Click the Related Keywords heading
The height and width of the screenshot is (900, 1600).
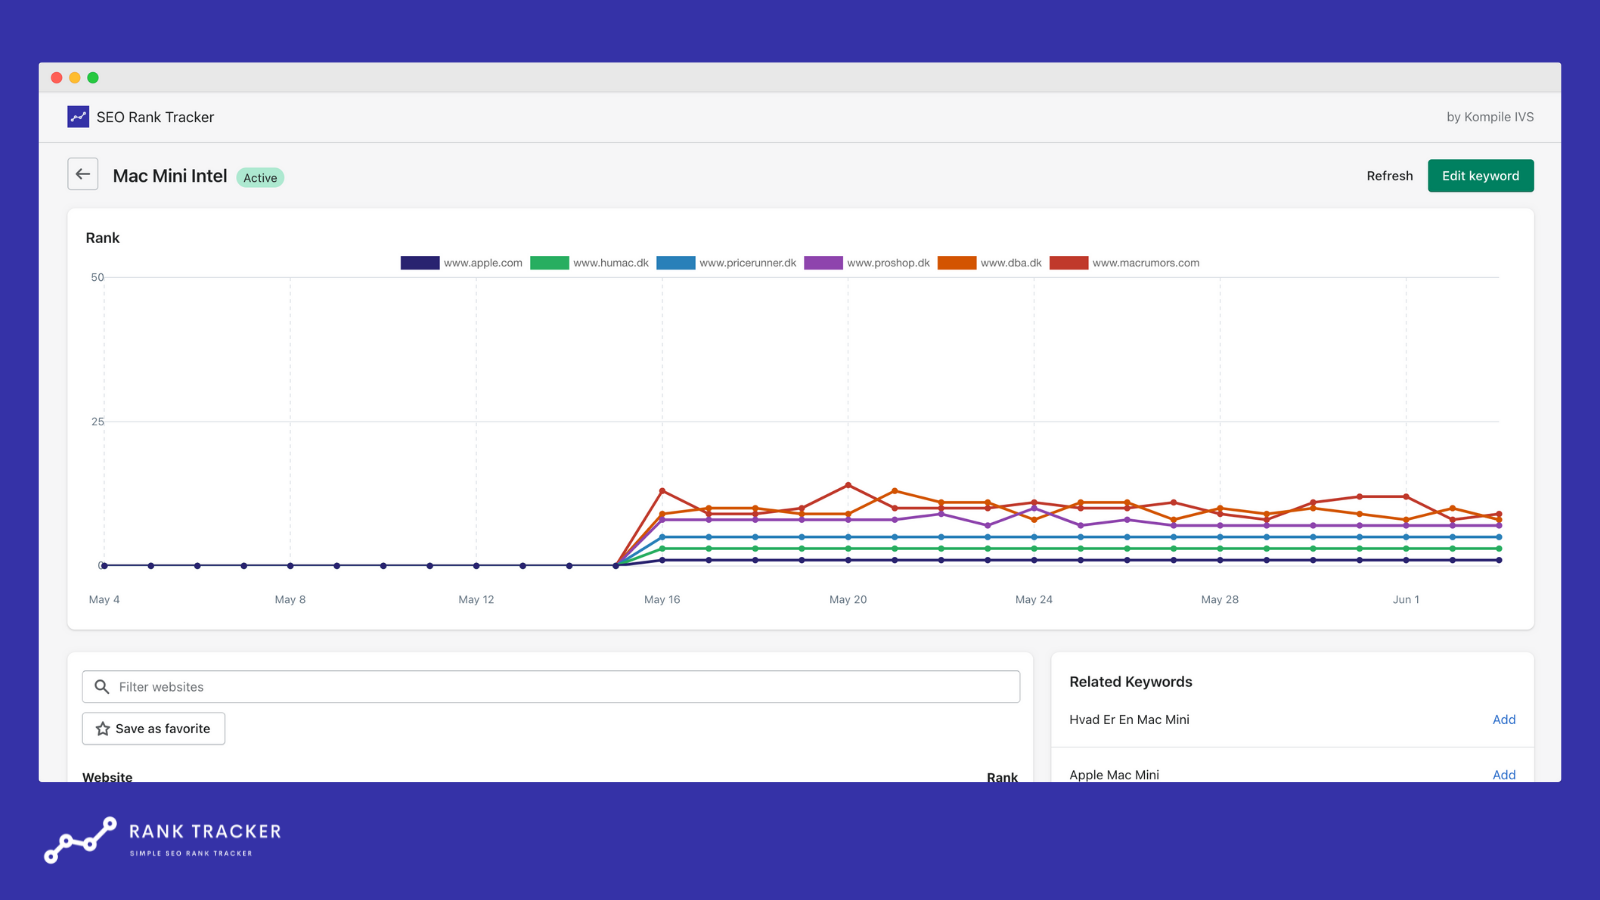pos(1131,682)
